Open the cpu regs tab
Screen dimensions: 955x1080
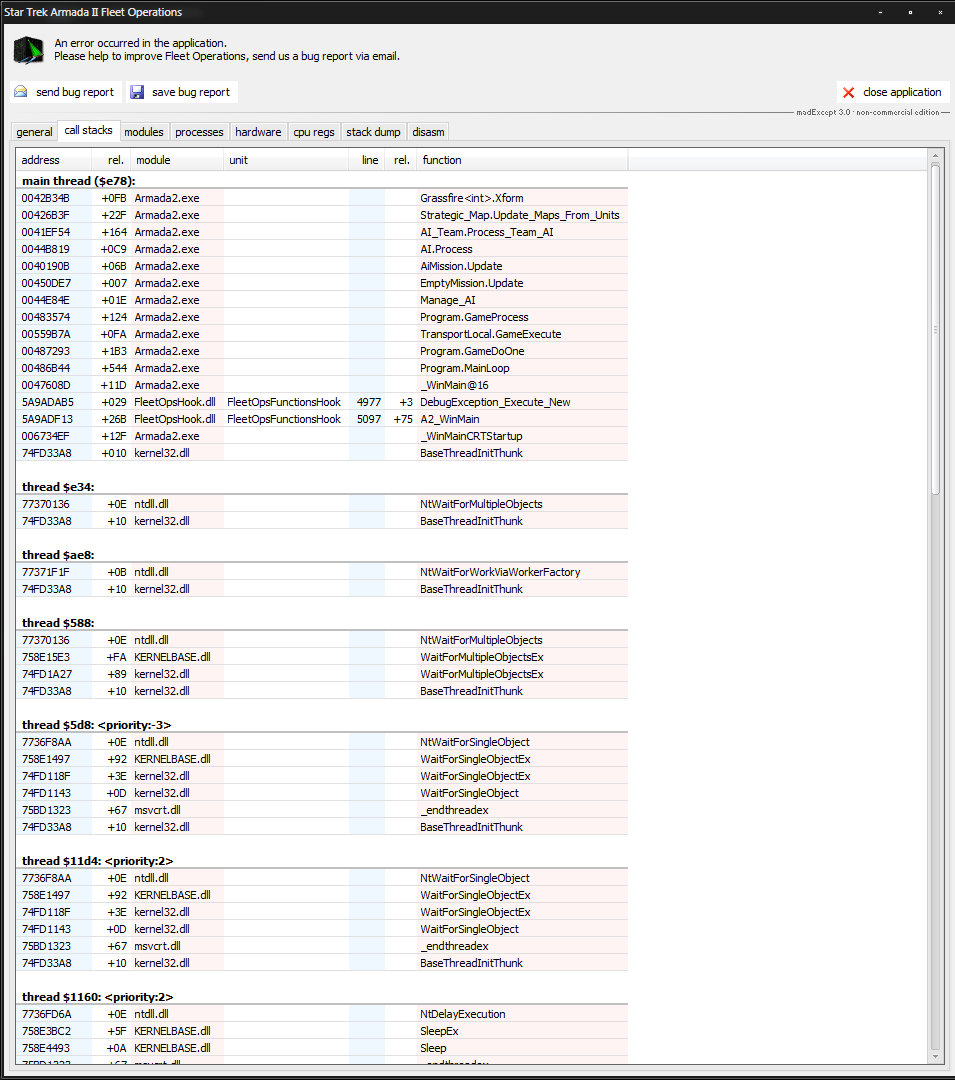tap(314, 132)
